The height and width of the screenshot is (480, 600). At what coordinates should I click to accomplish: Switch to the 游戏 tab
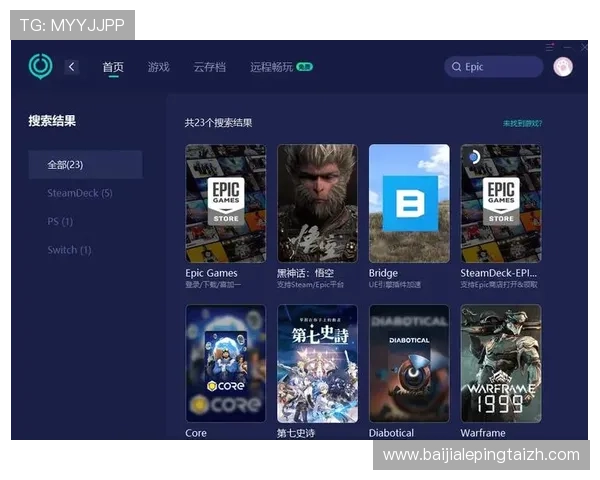click(x=158, y=67)
